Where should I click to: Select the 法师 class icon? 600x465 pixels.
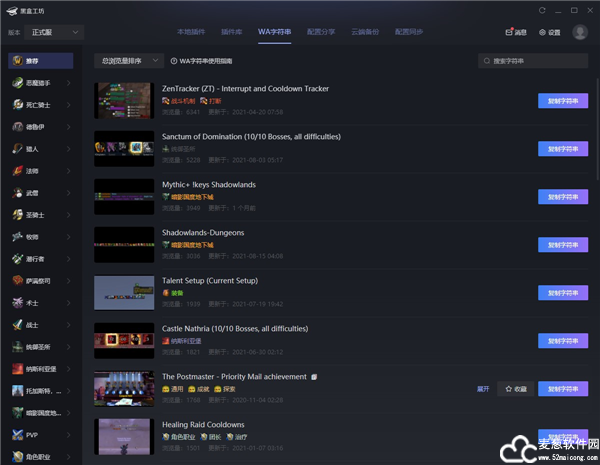coord(18,171)
